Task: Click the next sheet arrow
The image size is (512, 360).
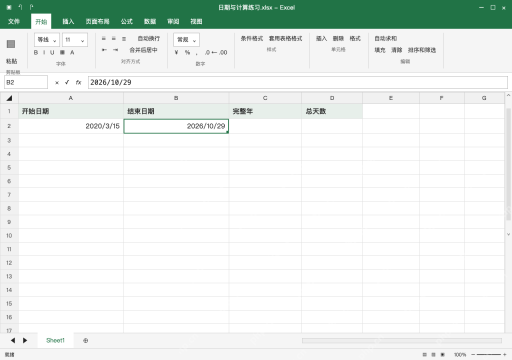Action: (25, 340)
